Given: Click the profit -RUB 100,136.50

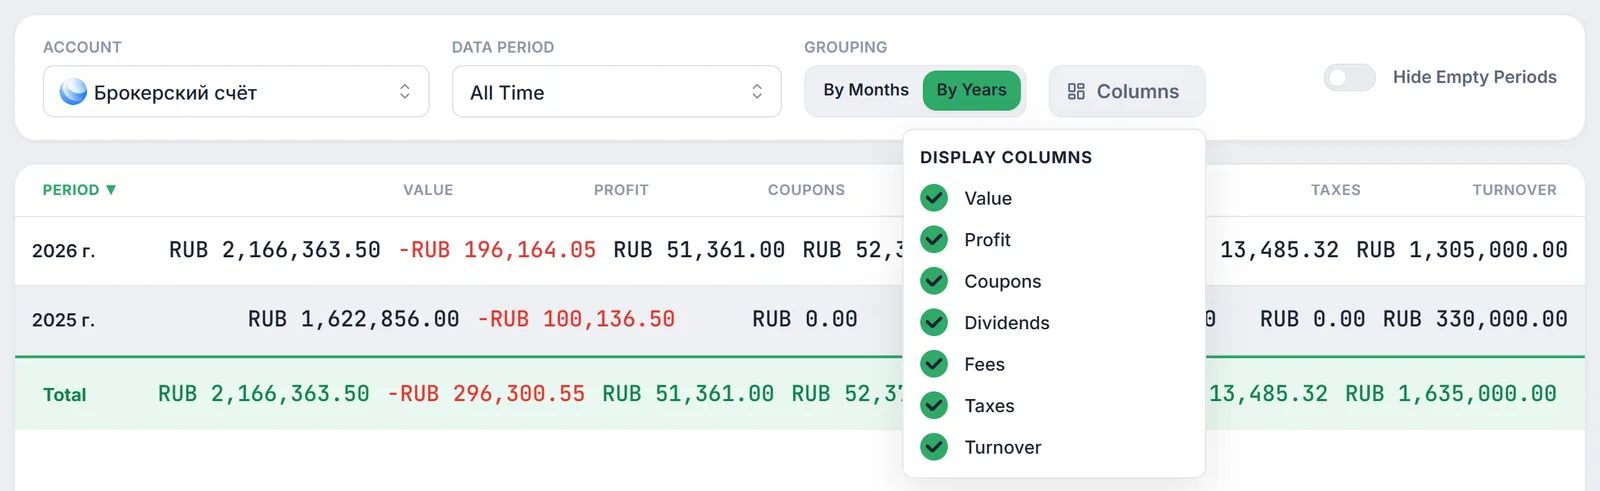Looking at the screenshot, I should 576,319.
